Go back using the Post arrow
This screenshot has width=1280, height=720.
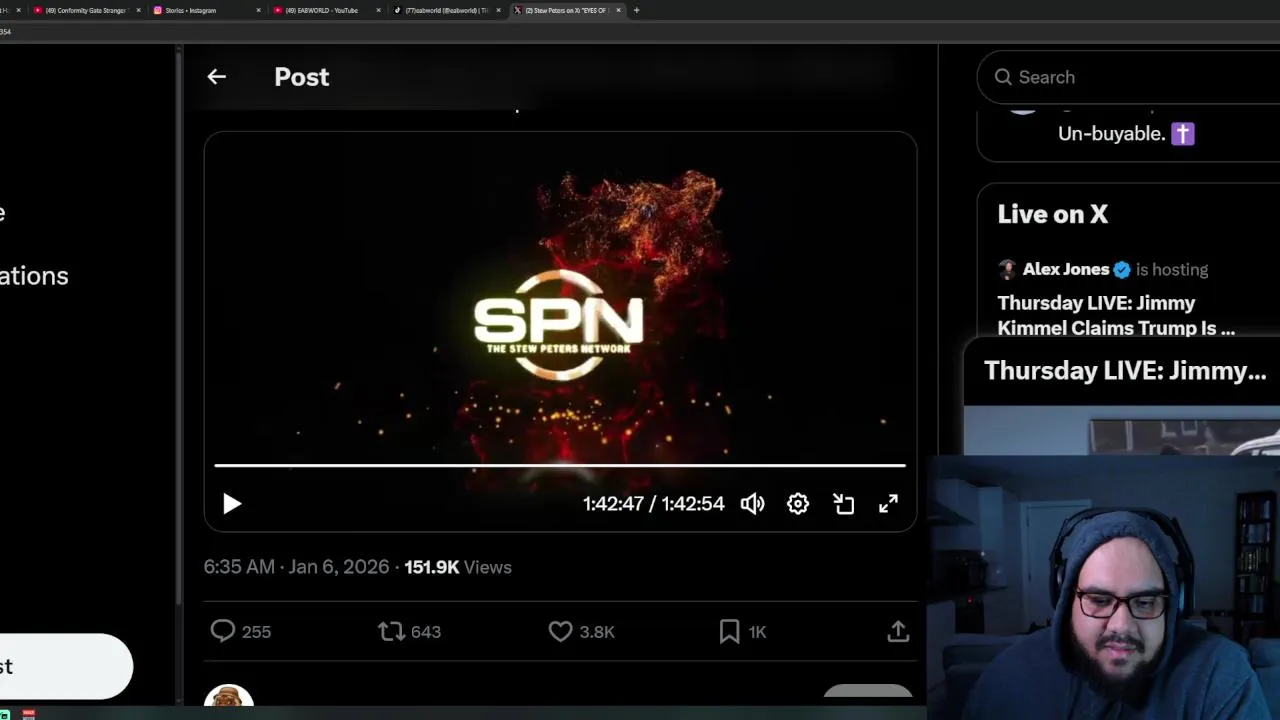click(216, 77)
